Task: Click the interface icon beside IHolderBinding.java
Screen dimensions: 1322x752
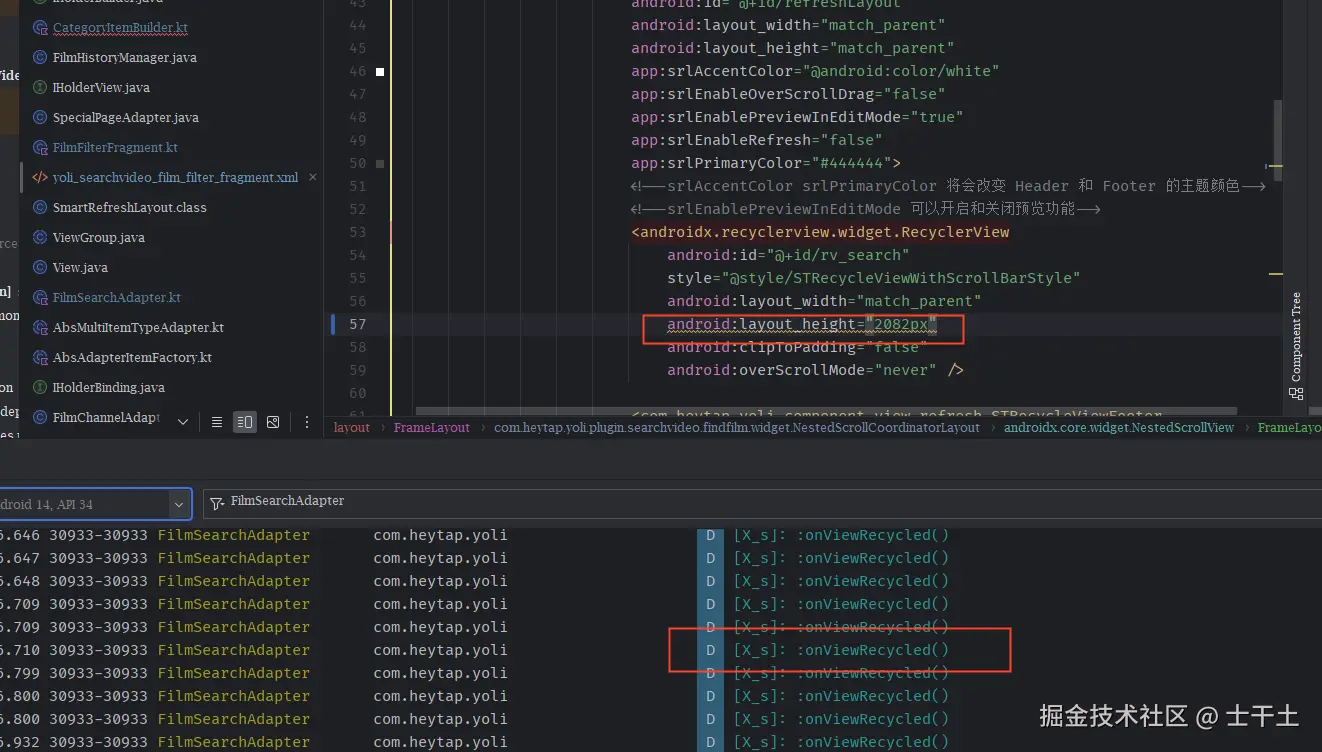Action: (x=40, y=387)
